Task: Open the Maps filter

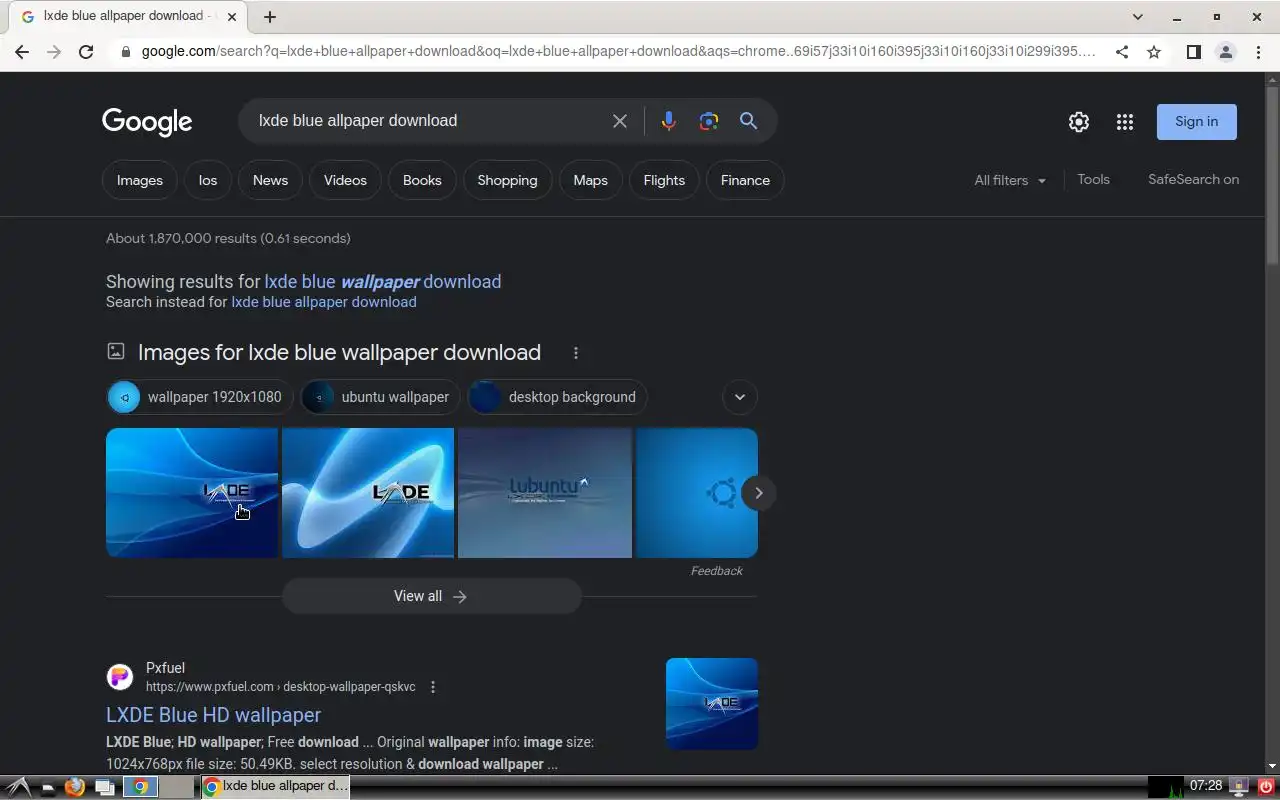Action: (x=590, y=180)
